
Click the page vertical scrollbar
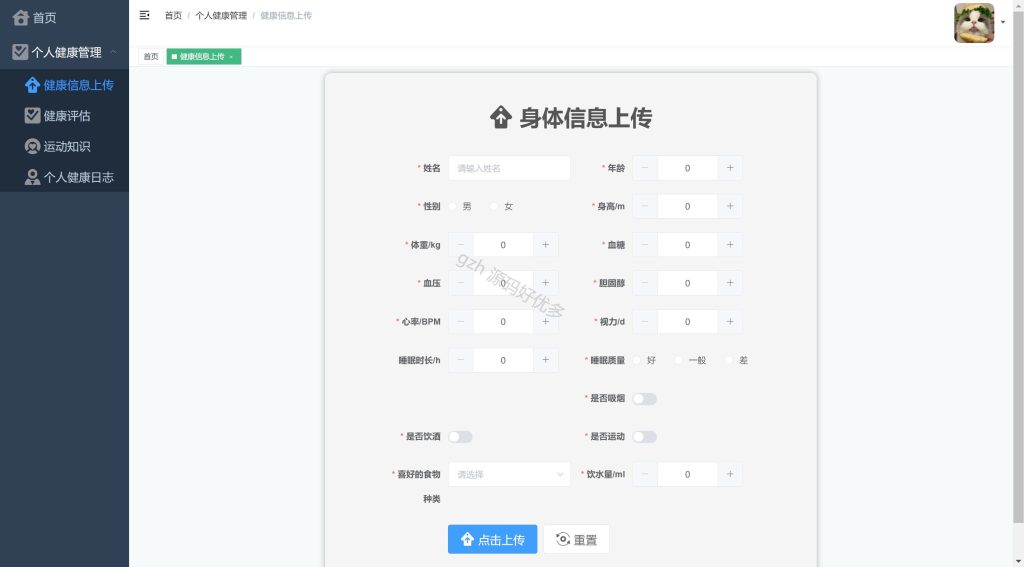pyautogui.click(x=1018, y=268)
